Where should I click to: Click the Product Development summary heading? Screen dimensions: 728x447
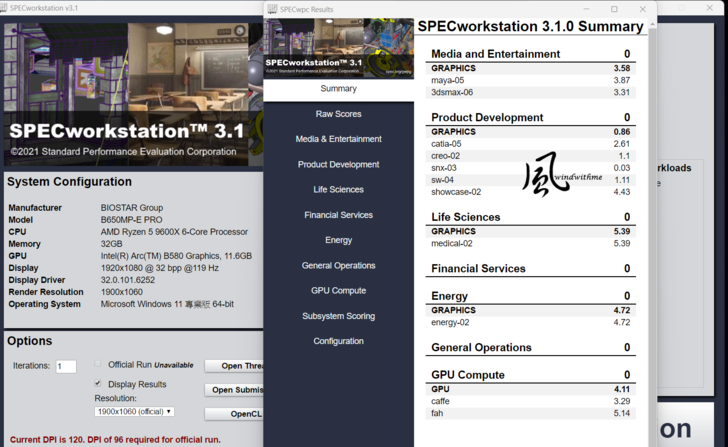click(x=487, y=118)
